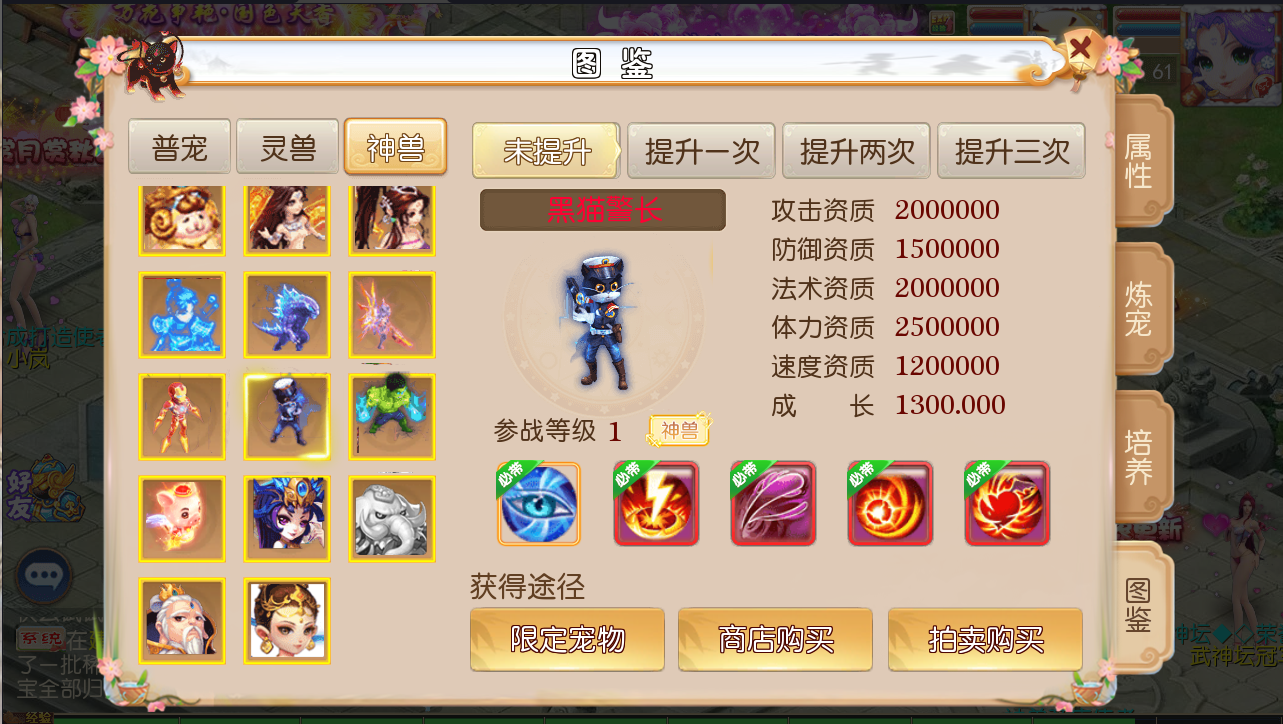1283x724 pixels.
Task: Open the 炼宠 side tab
Action: (x=1140, y=309)
